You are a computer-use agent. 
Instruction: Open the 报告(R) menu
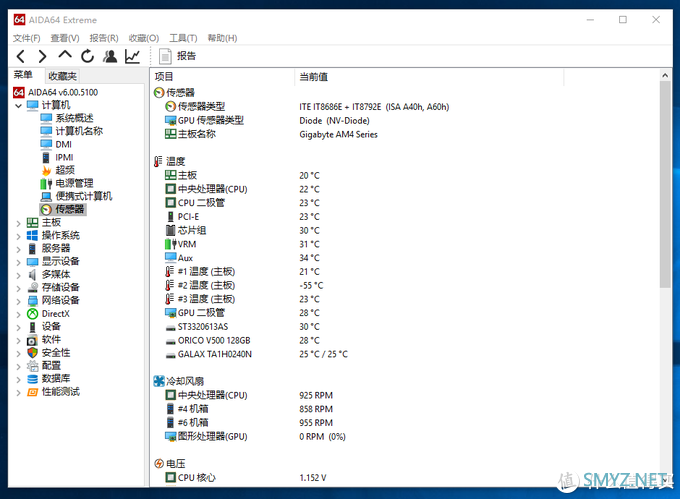(x=104, y=38)
